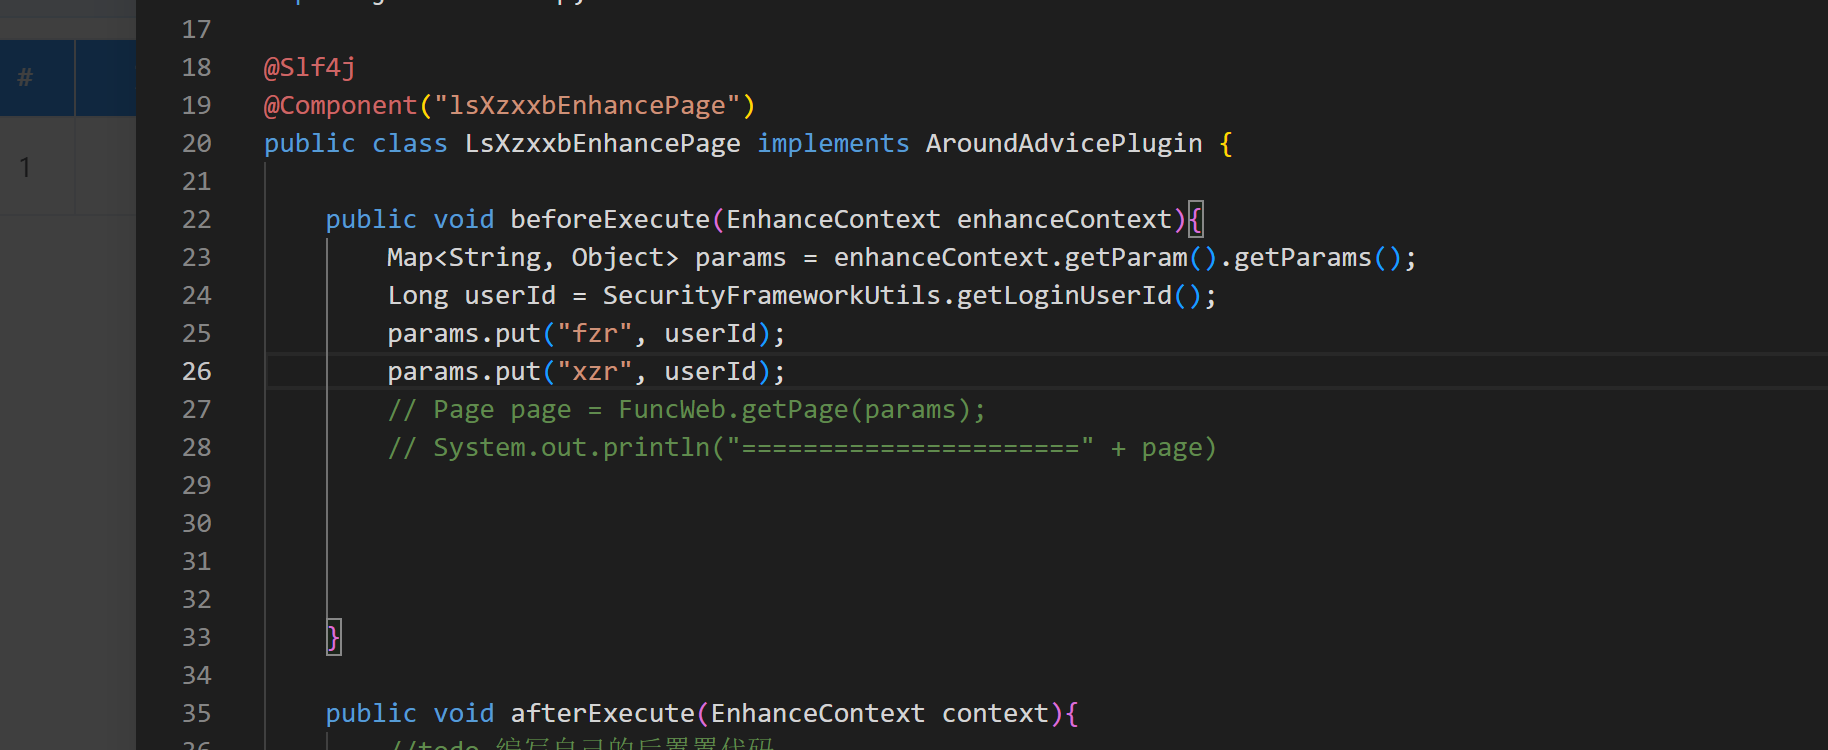Place cursor in the "fzr" string

tap(595, 334)
